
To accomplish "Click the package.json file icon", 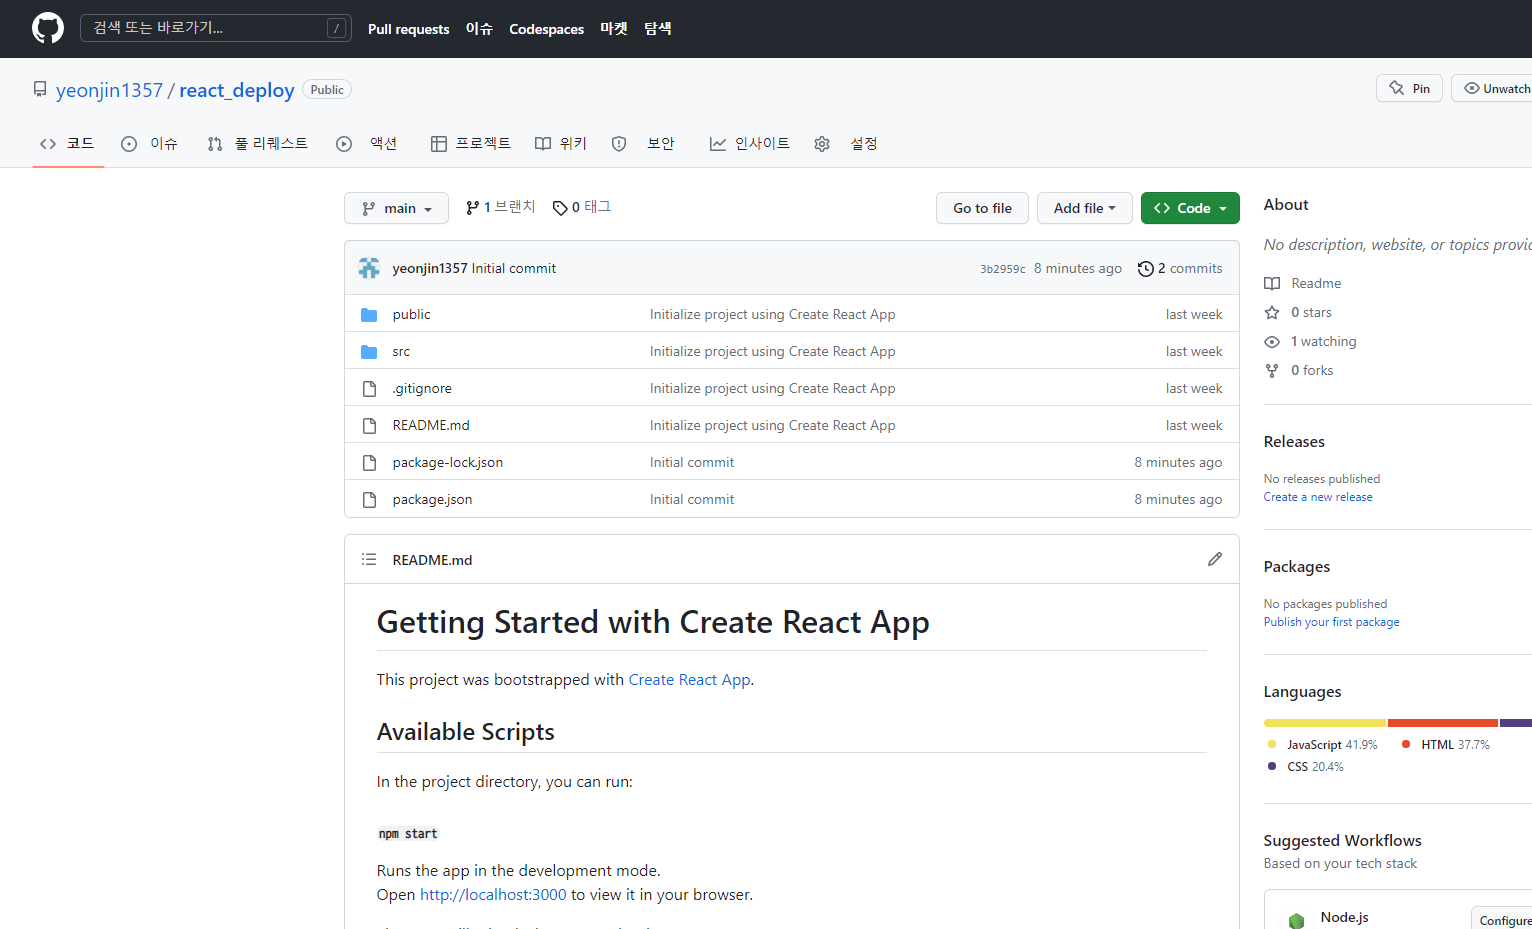I will coord(369,499).
